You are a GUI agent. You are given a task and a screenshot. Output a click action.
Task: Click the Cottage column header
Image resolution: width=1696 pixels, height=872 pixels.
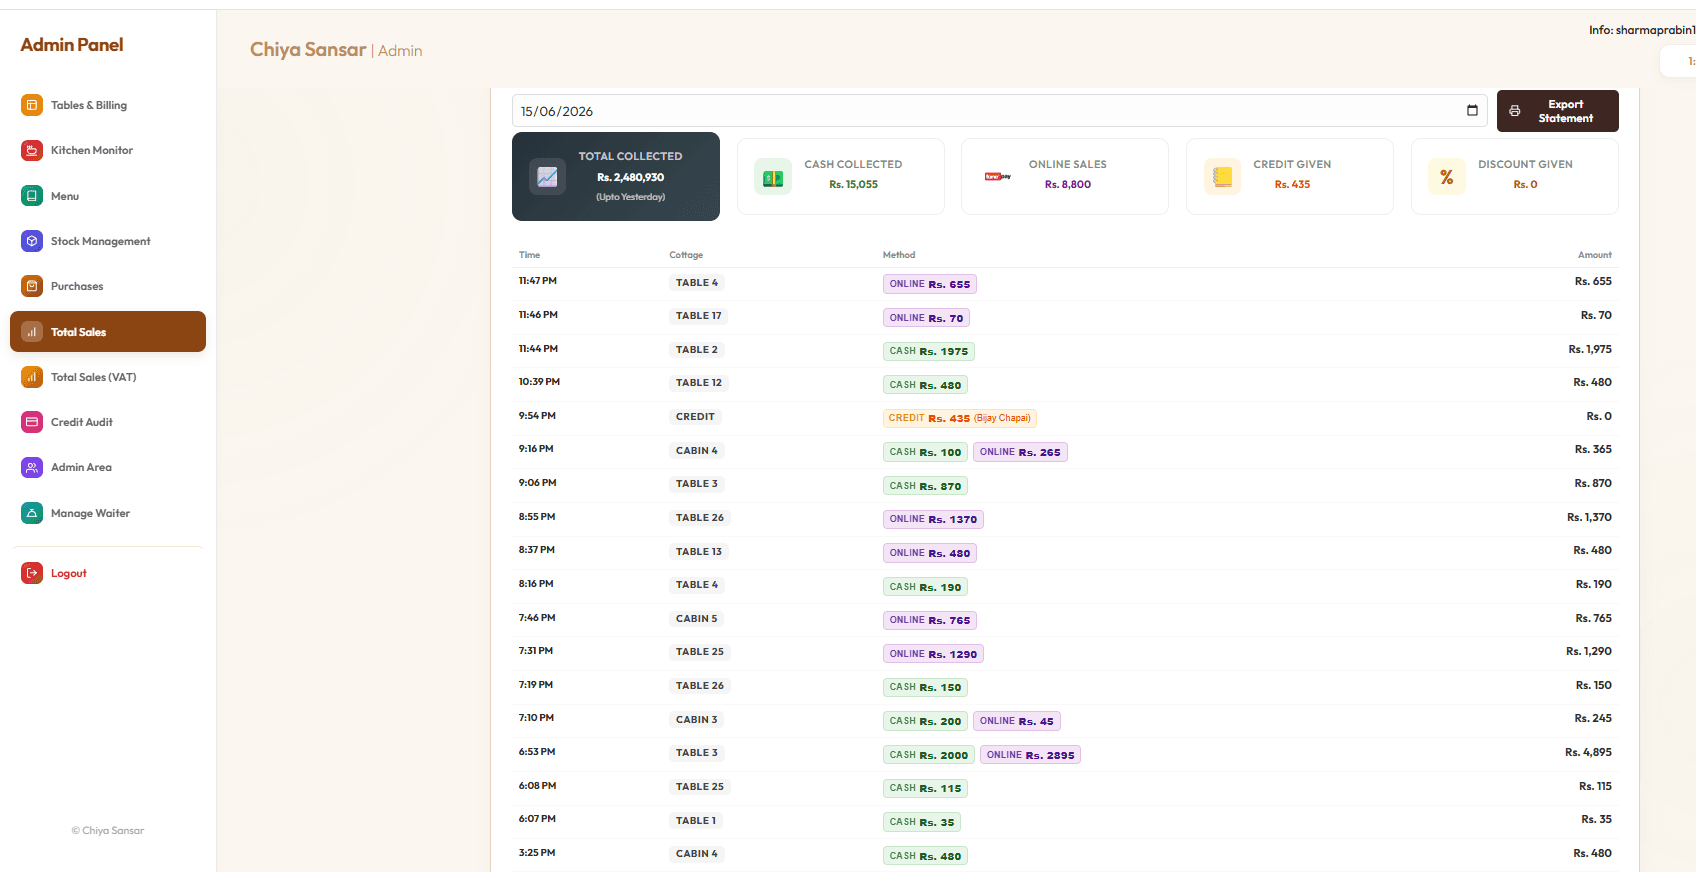(x=686, y=255)
